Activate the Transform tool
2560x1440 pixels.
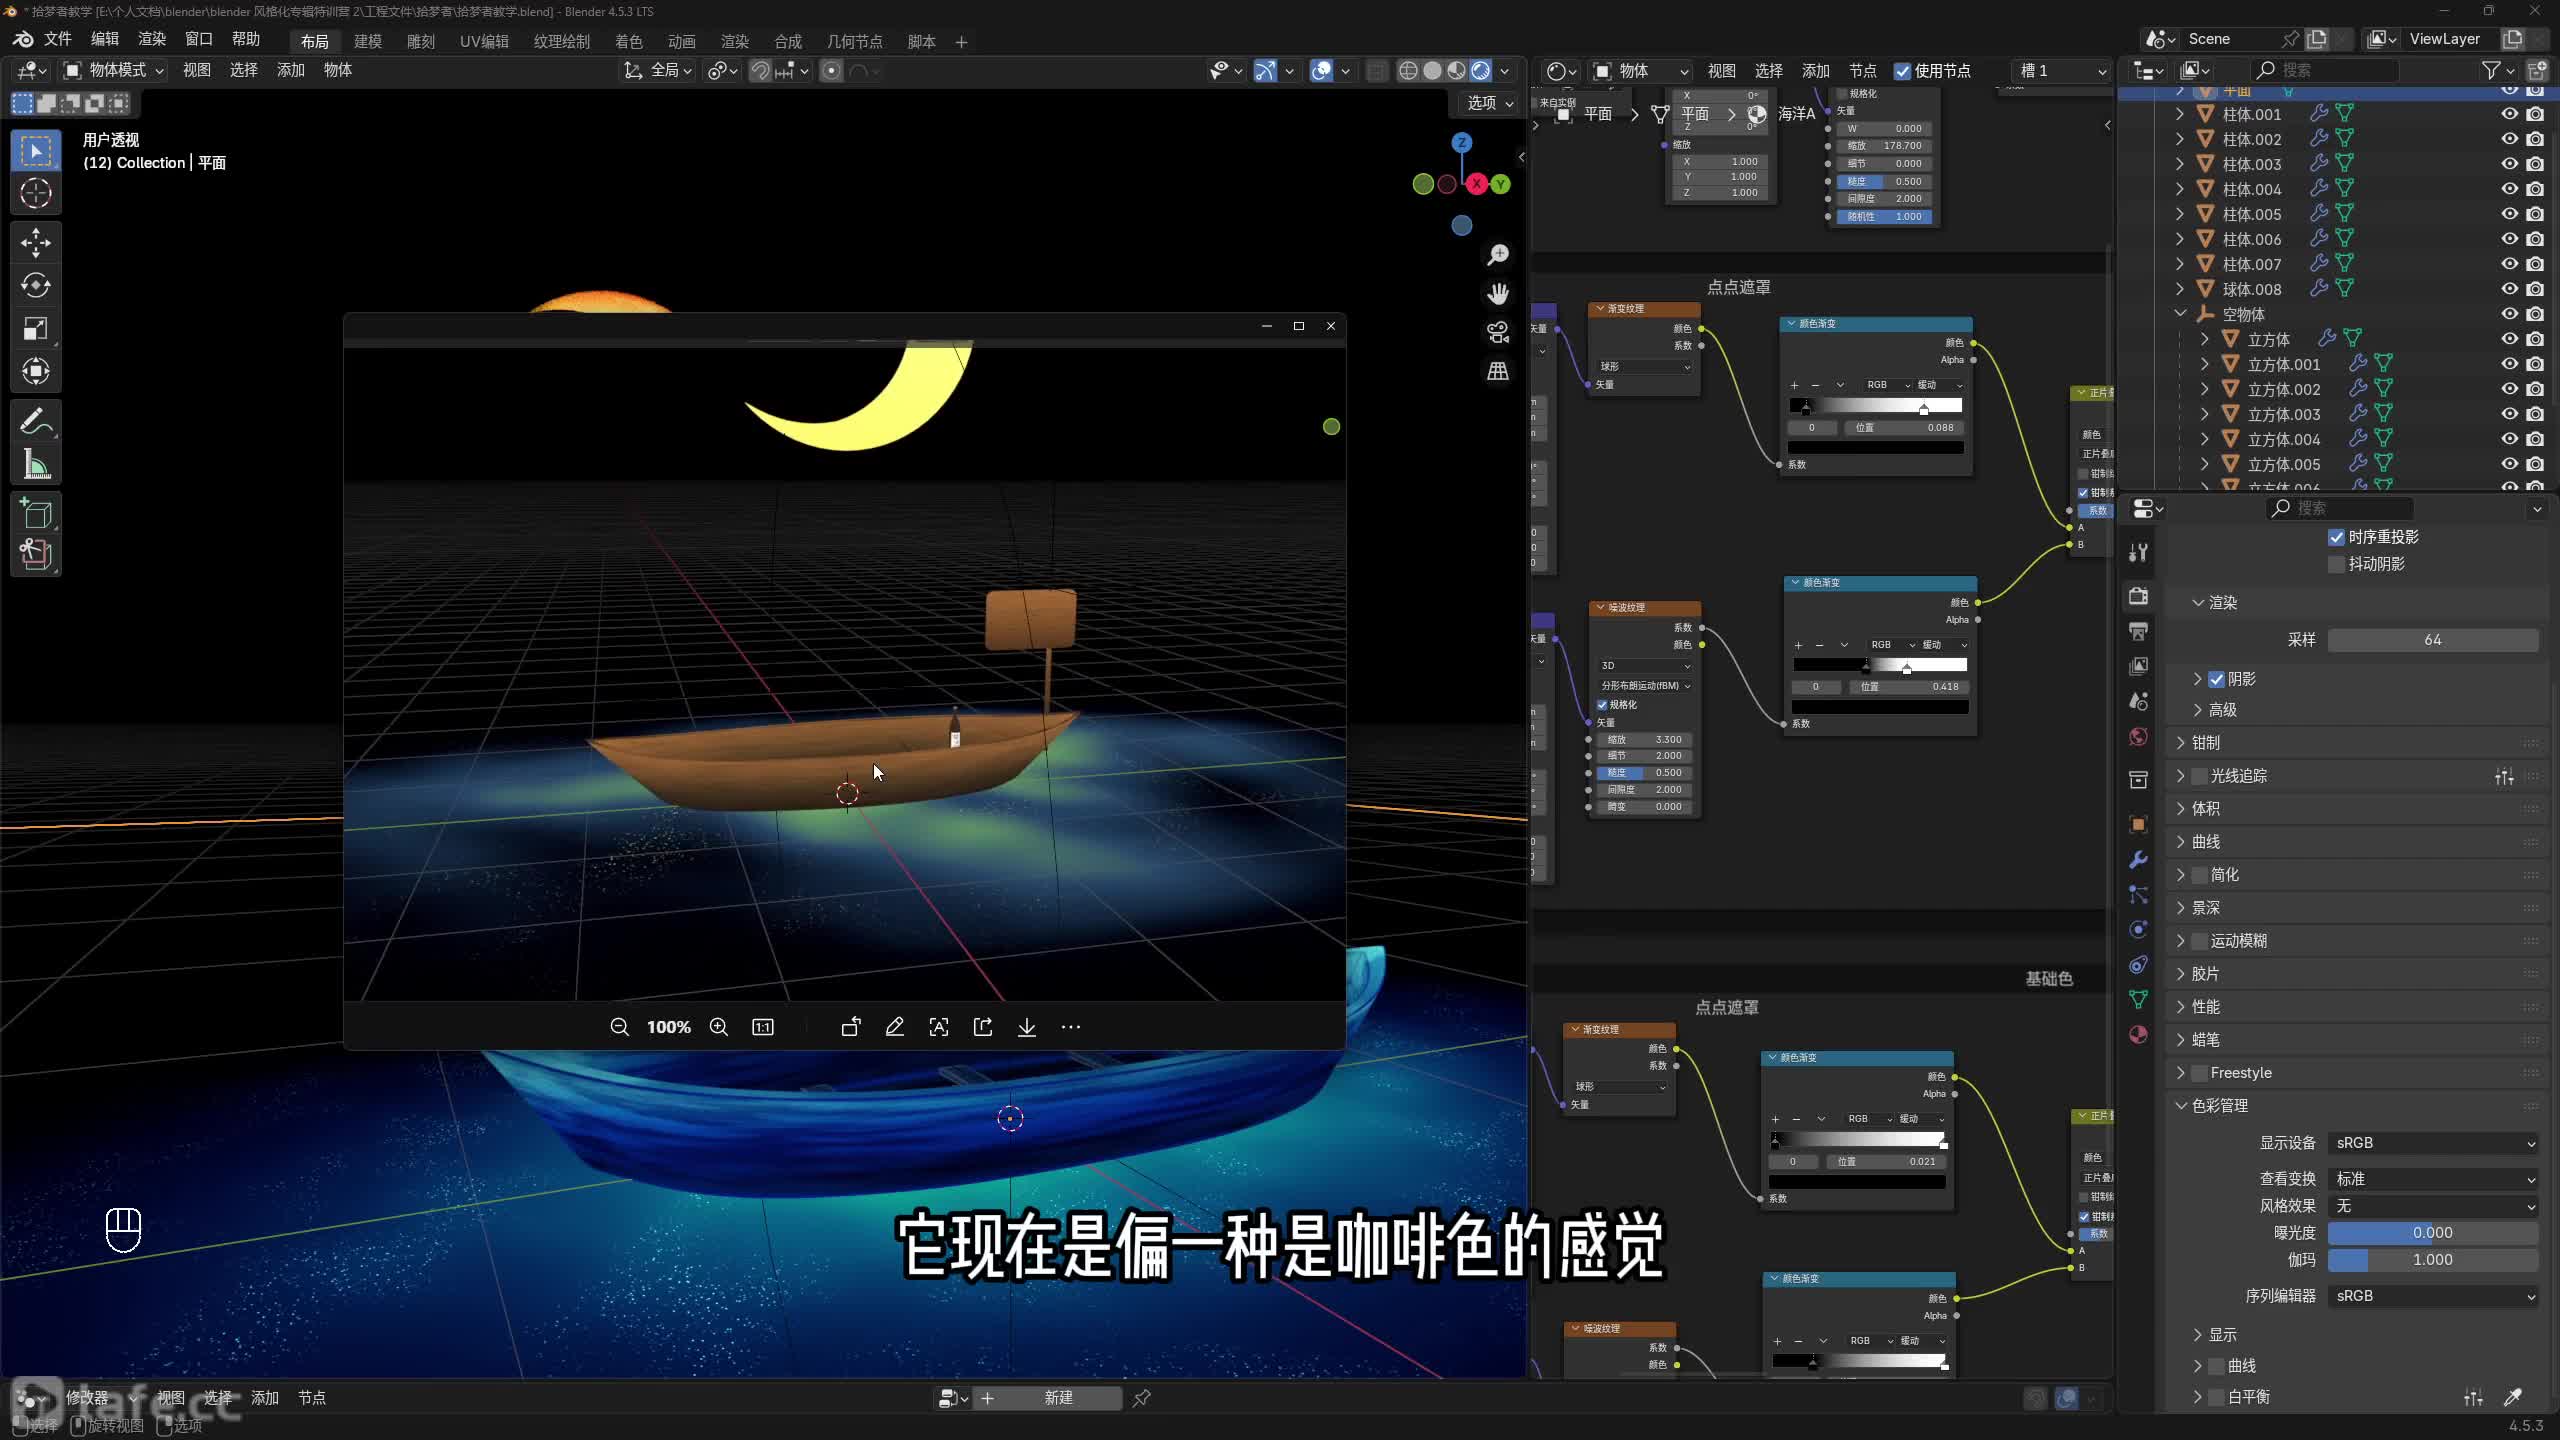(x=36, y=372)
